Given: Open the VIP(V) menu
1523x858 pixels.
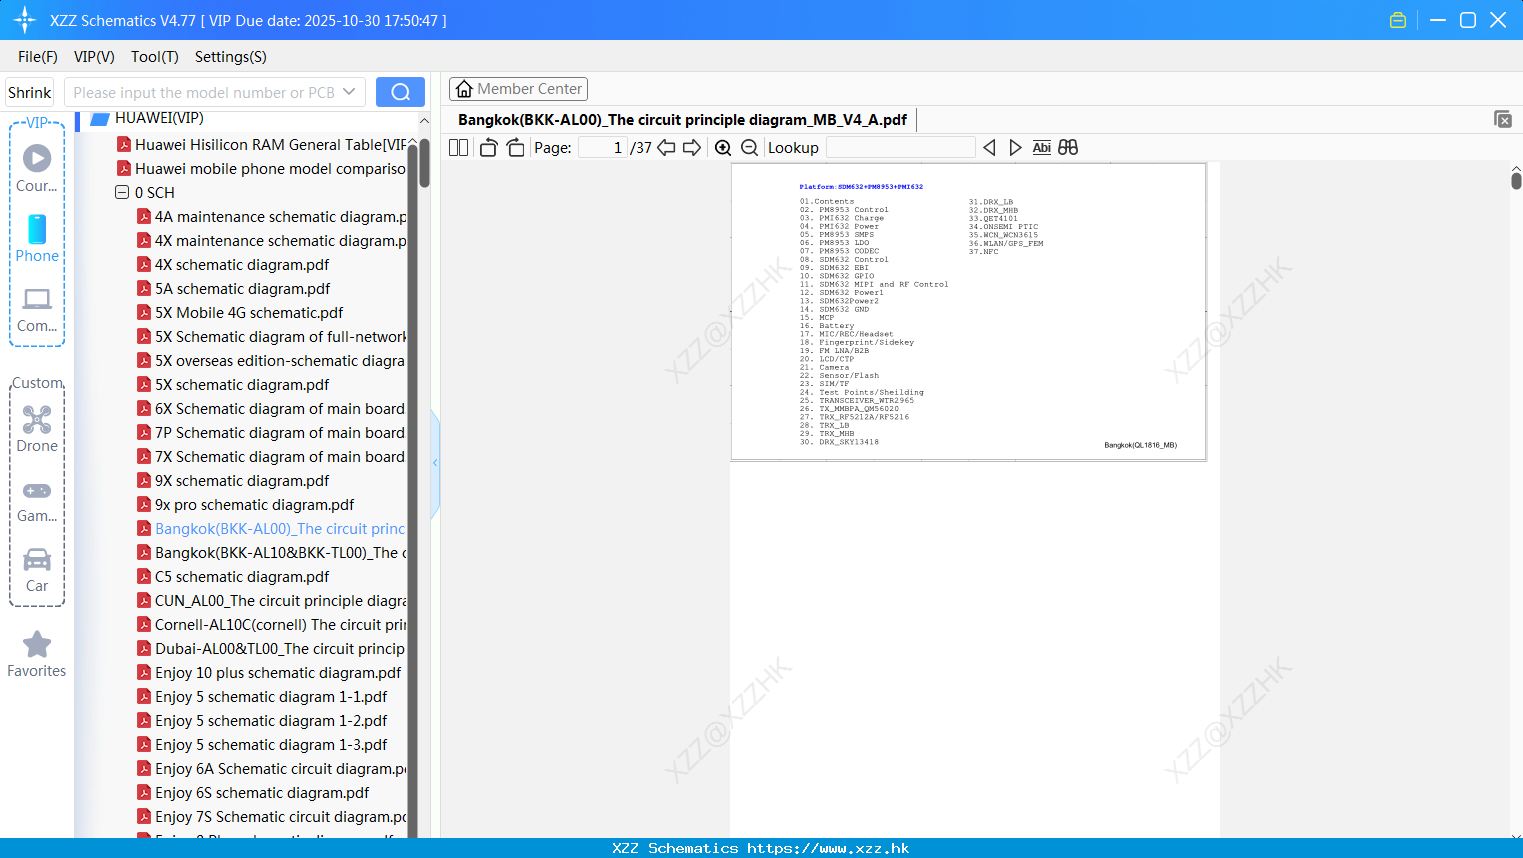Looking at the screenshot, I should point(94,57).
